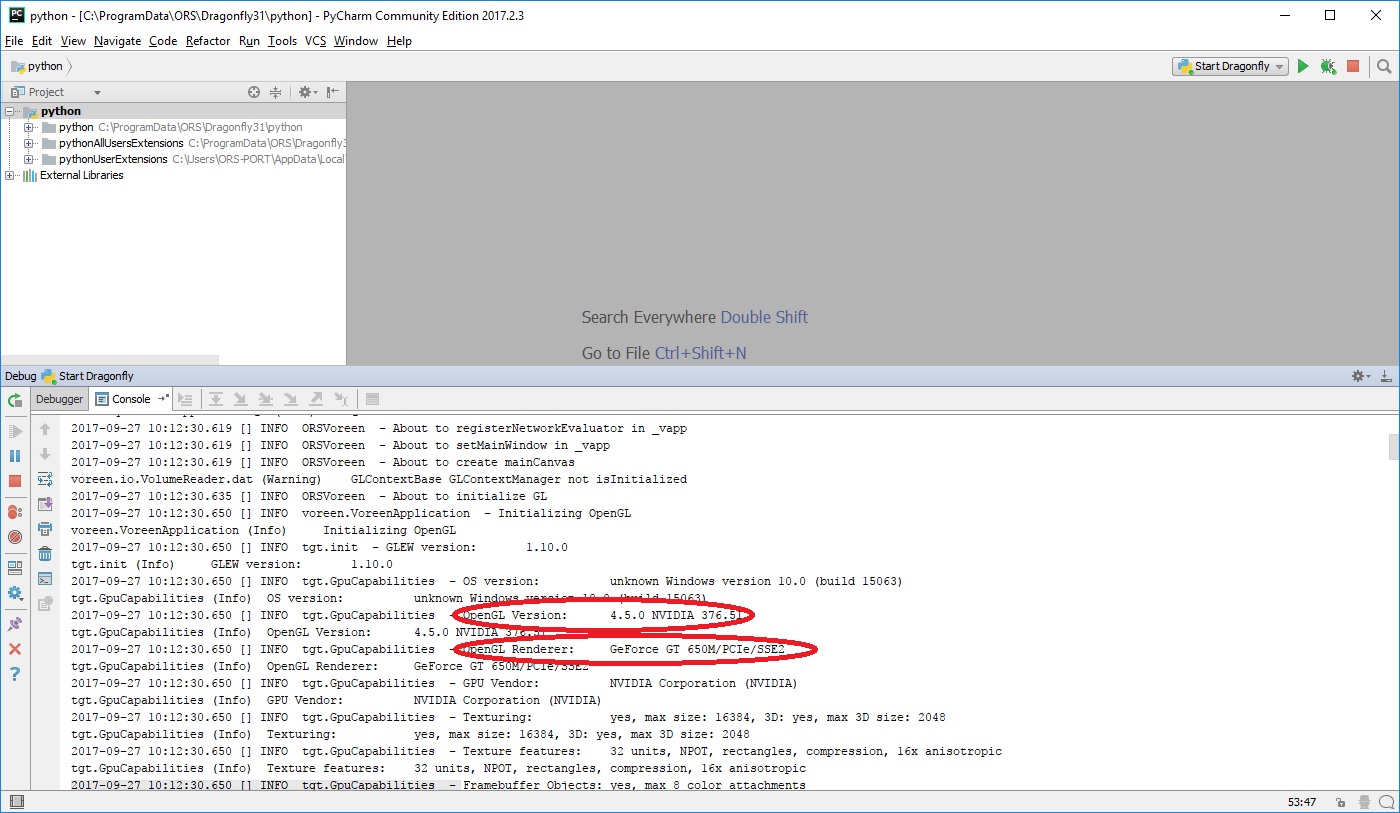Open stepping settings gear in the debug toolbar
Screen dimensions: 1400x813
point(16,594)
